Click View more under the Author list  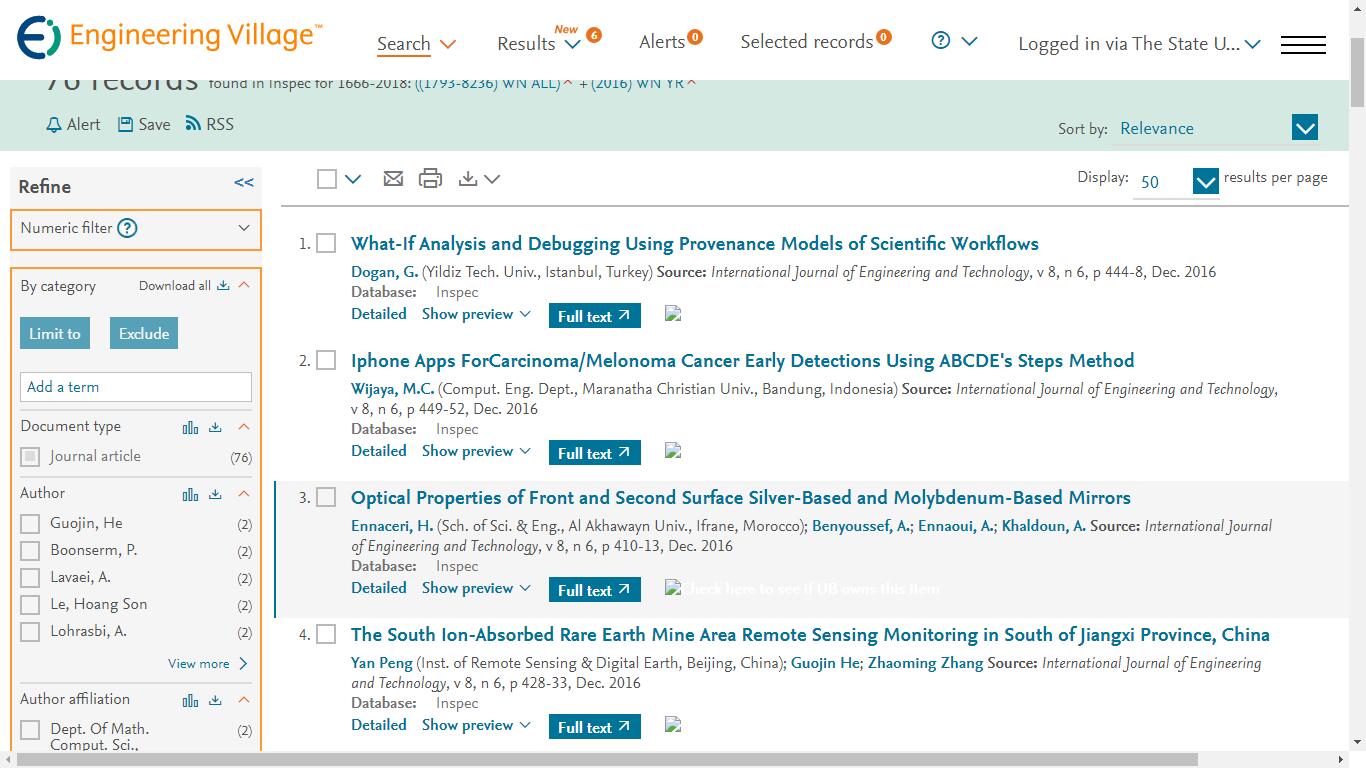[x=199, y=663]
